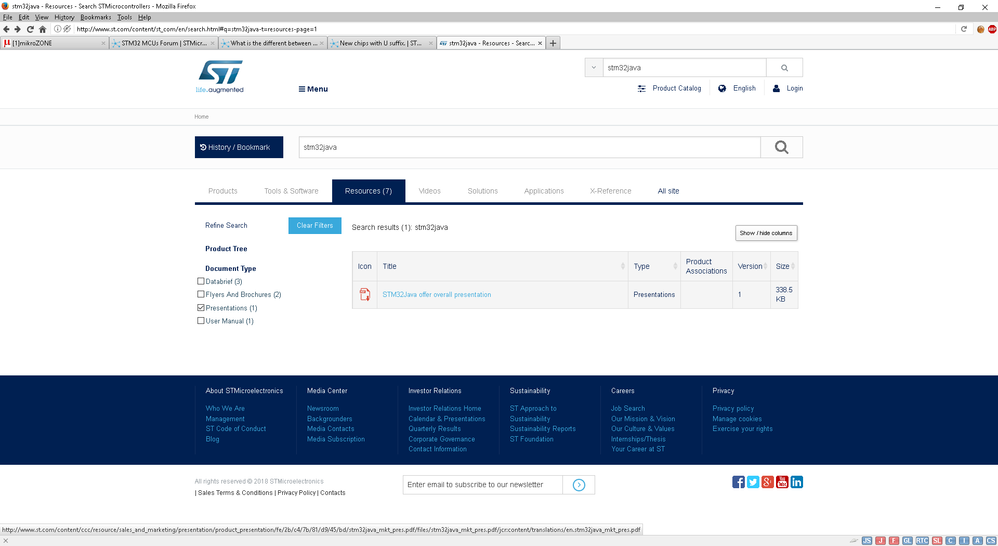The height and width of the screenshot is (546, 998).
Task: Click the History / Bookmark button
Action: [x=239, y=147]
